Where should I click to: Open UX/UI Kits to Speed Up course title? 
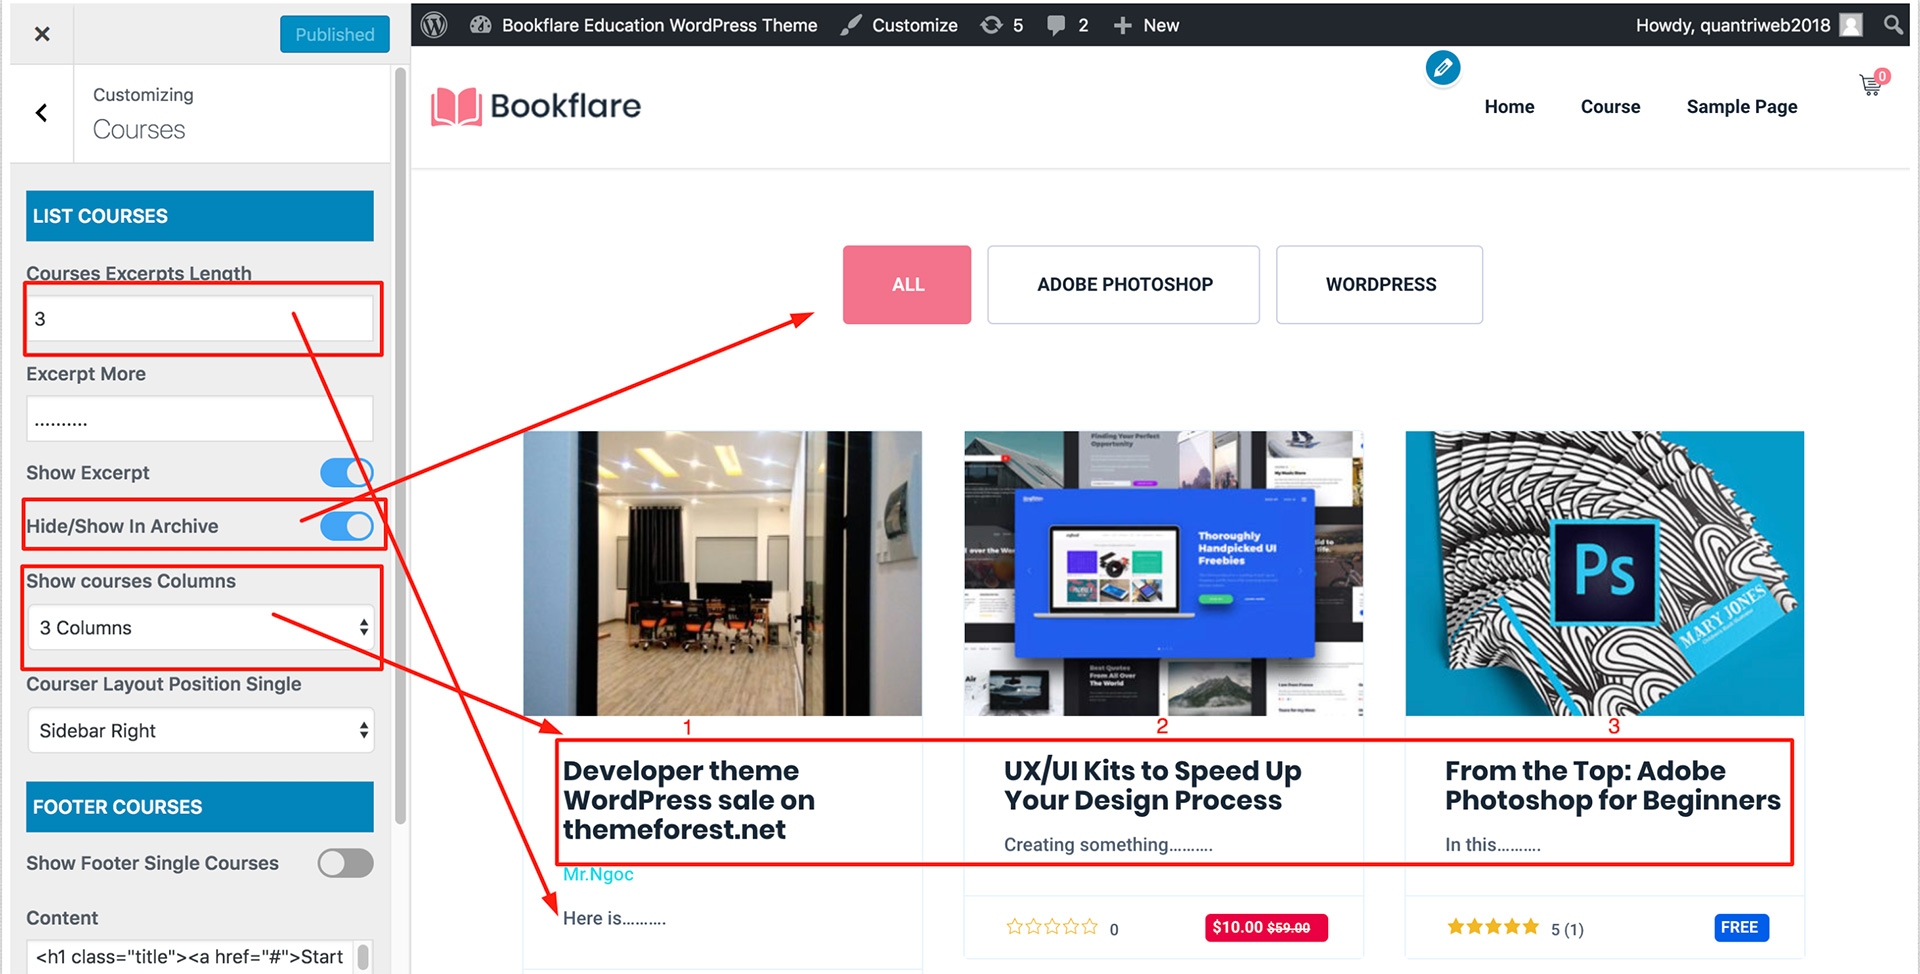pos(1152,785)
